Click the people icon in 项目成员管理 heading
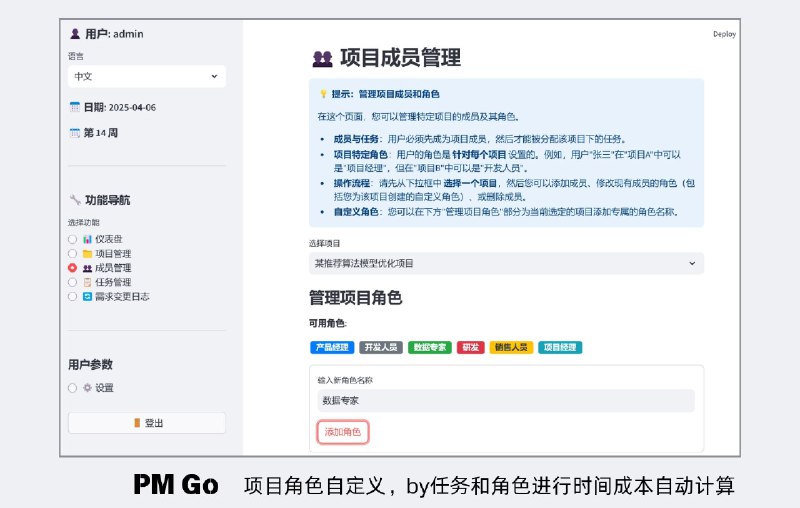Image resolution: width=800 pixels, height=508 pixels. [322, 59]
